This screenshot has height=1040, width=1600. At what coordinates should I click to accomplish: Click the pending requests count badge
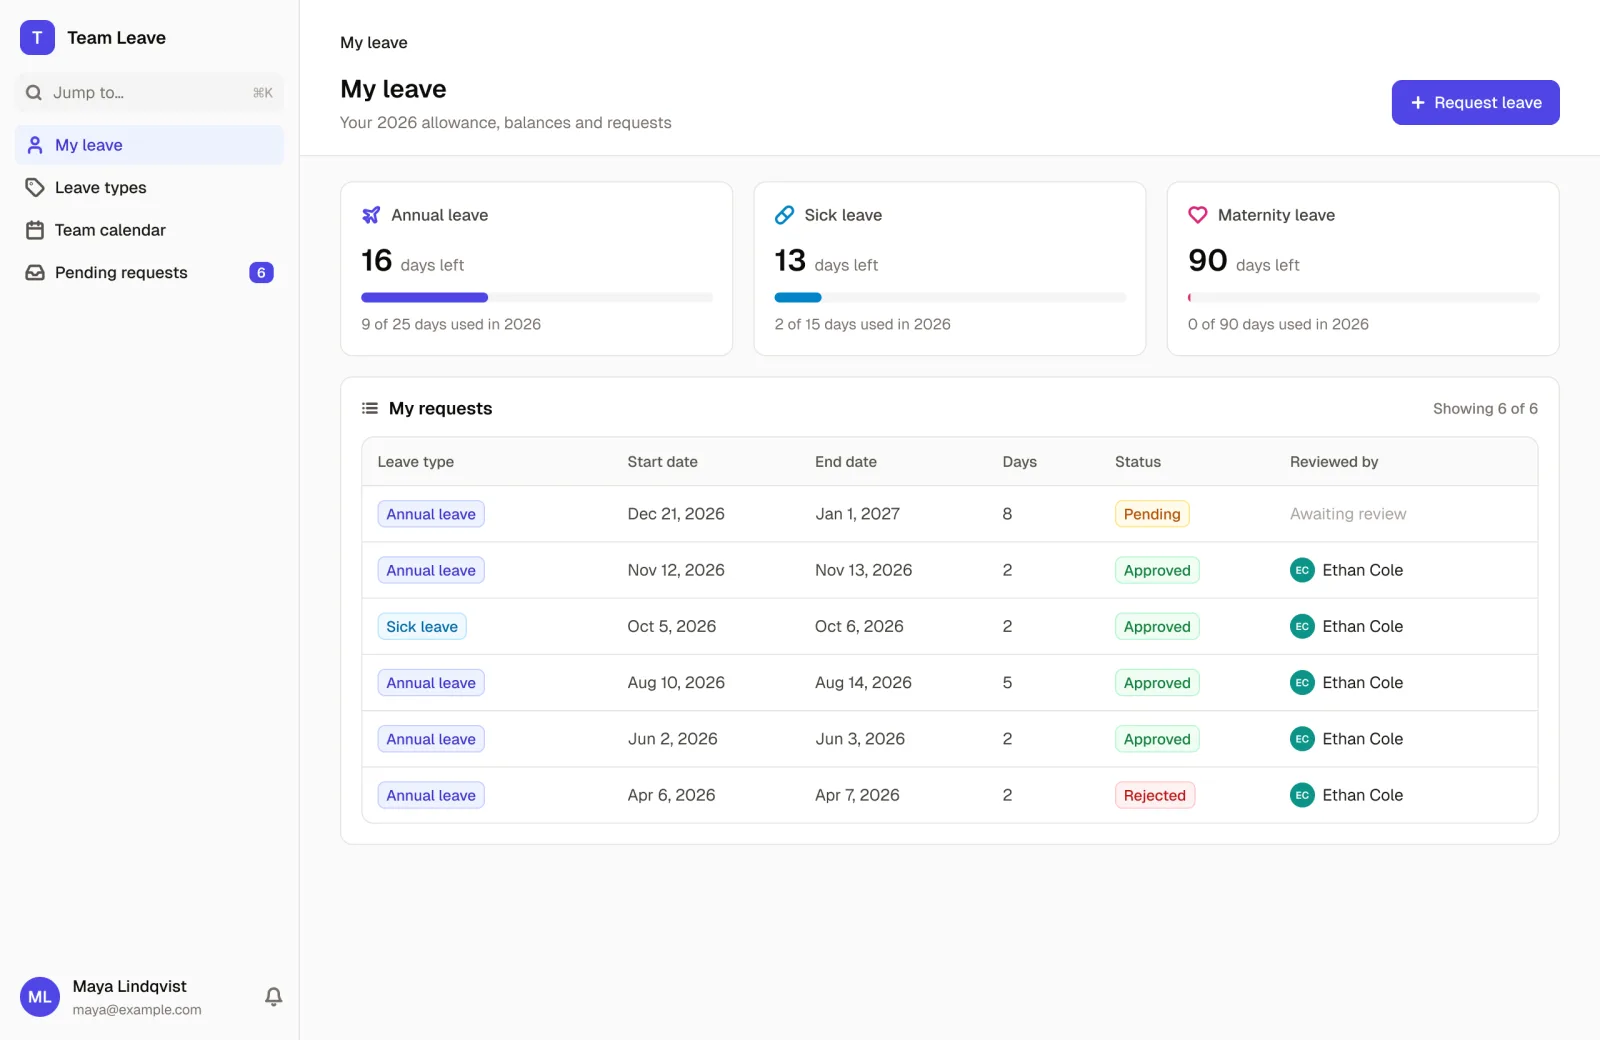click(x=261, y=273)
